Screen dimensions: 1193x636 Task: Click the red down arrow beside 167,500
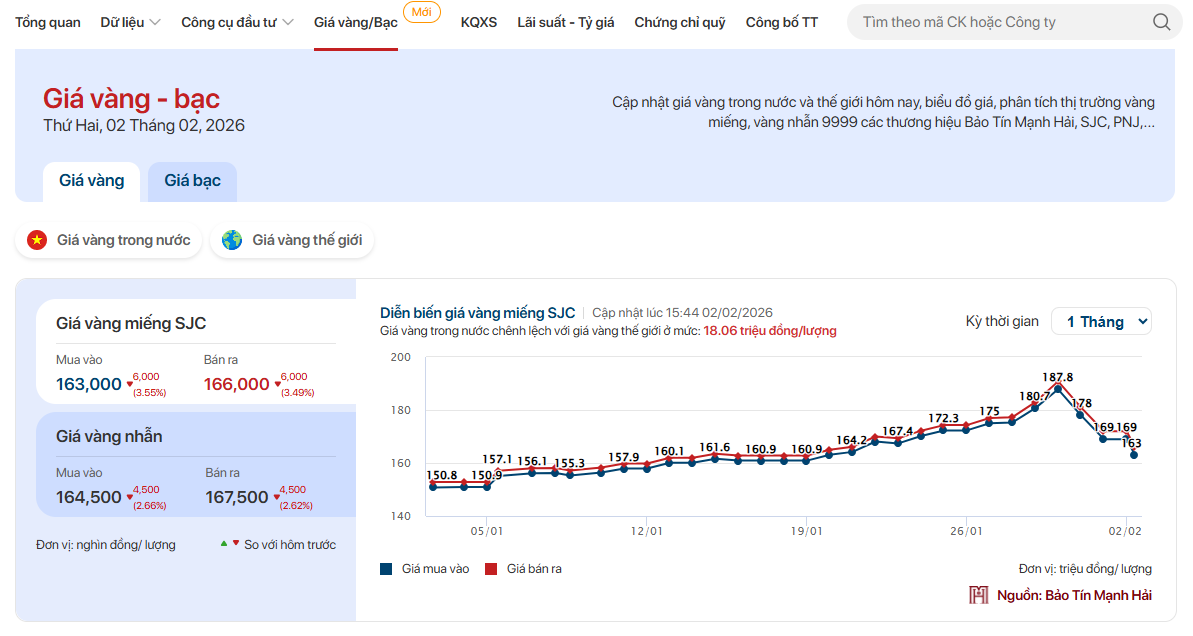point(277,497)
